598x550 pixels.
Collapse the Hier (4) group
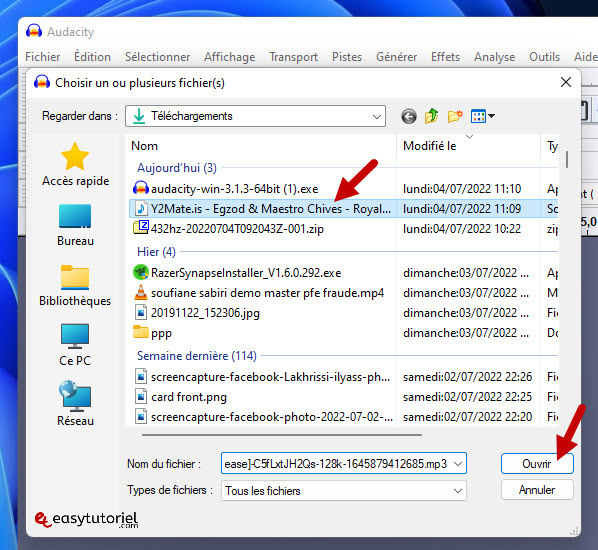tap(156, 252)
